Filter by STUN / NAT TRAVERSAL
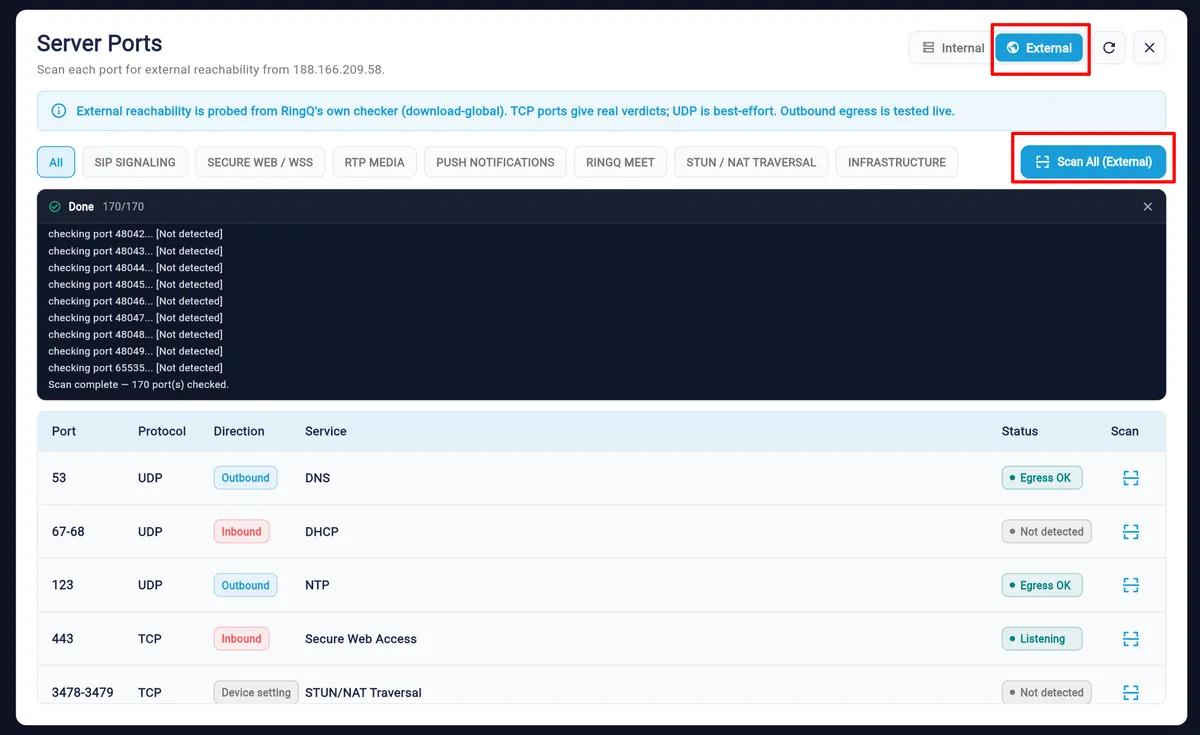 (751, 162)
